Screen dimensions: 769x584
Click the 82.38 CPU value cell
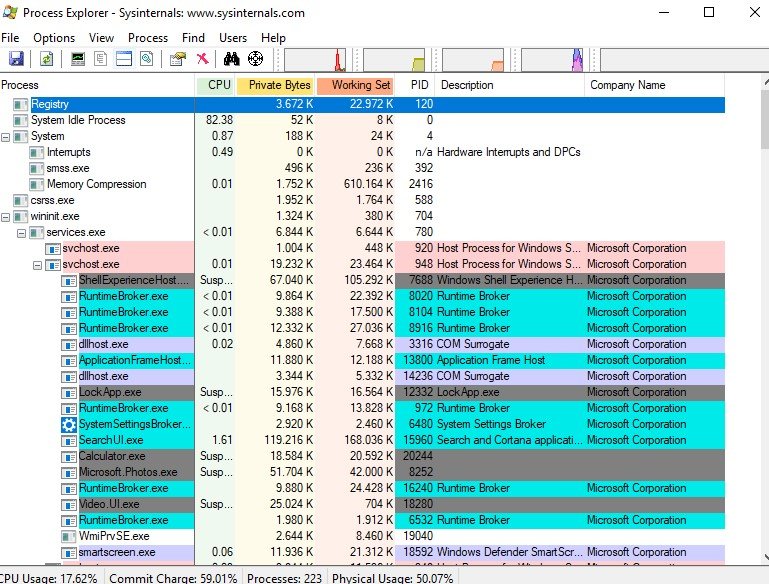pyautogui.click(x=219, y=120)
